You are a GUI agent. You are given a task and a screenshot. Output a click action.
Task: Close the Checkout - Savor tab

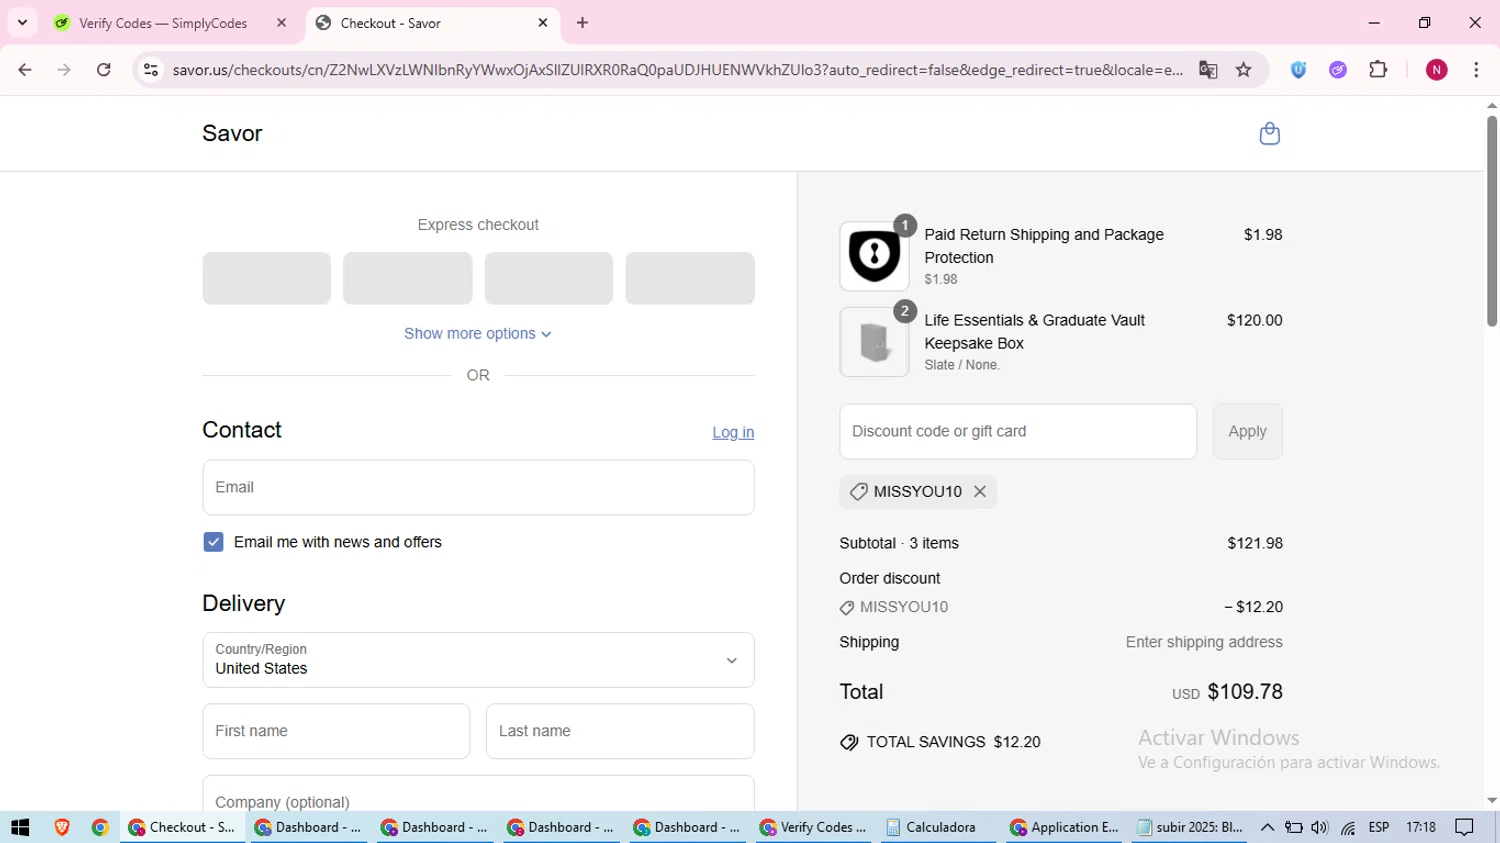(x=543, y=22)
